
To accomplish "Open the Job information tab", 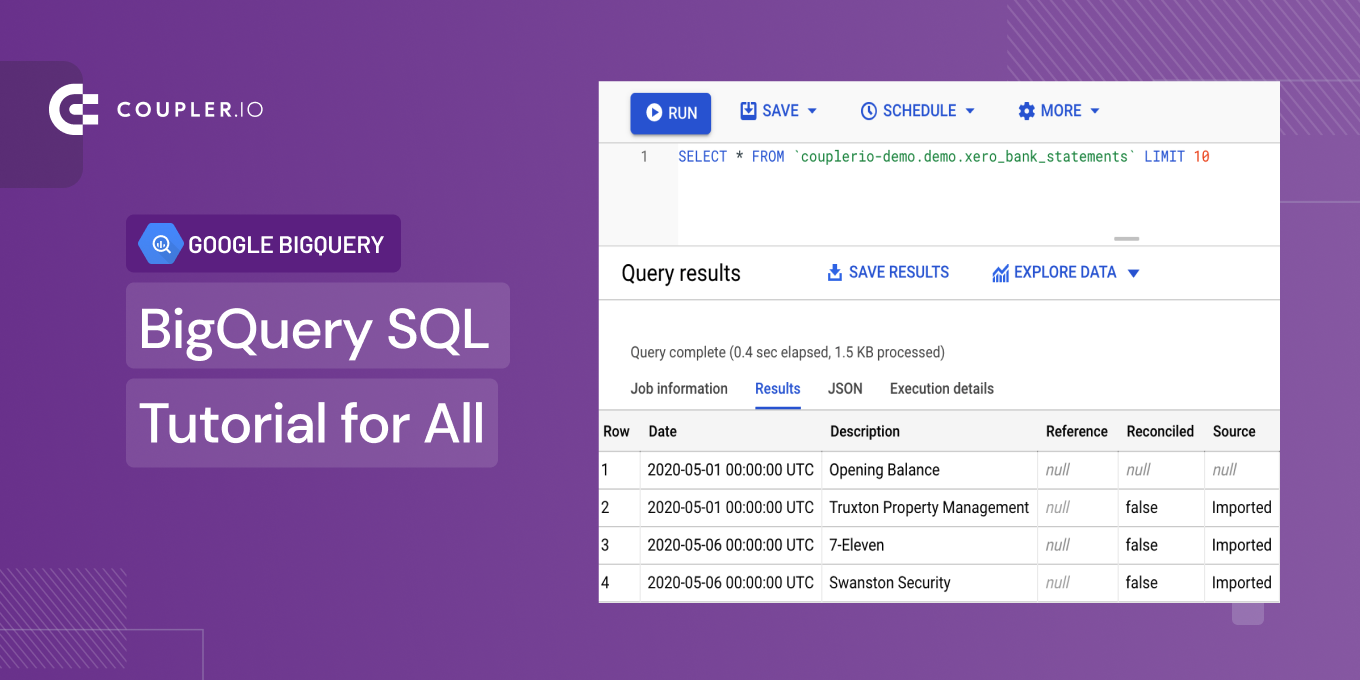I will 679,389.
